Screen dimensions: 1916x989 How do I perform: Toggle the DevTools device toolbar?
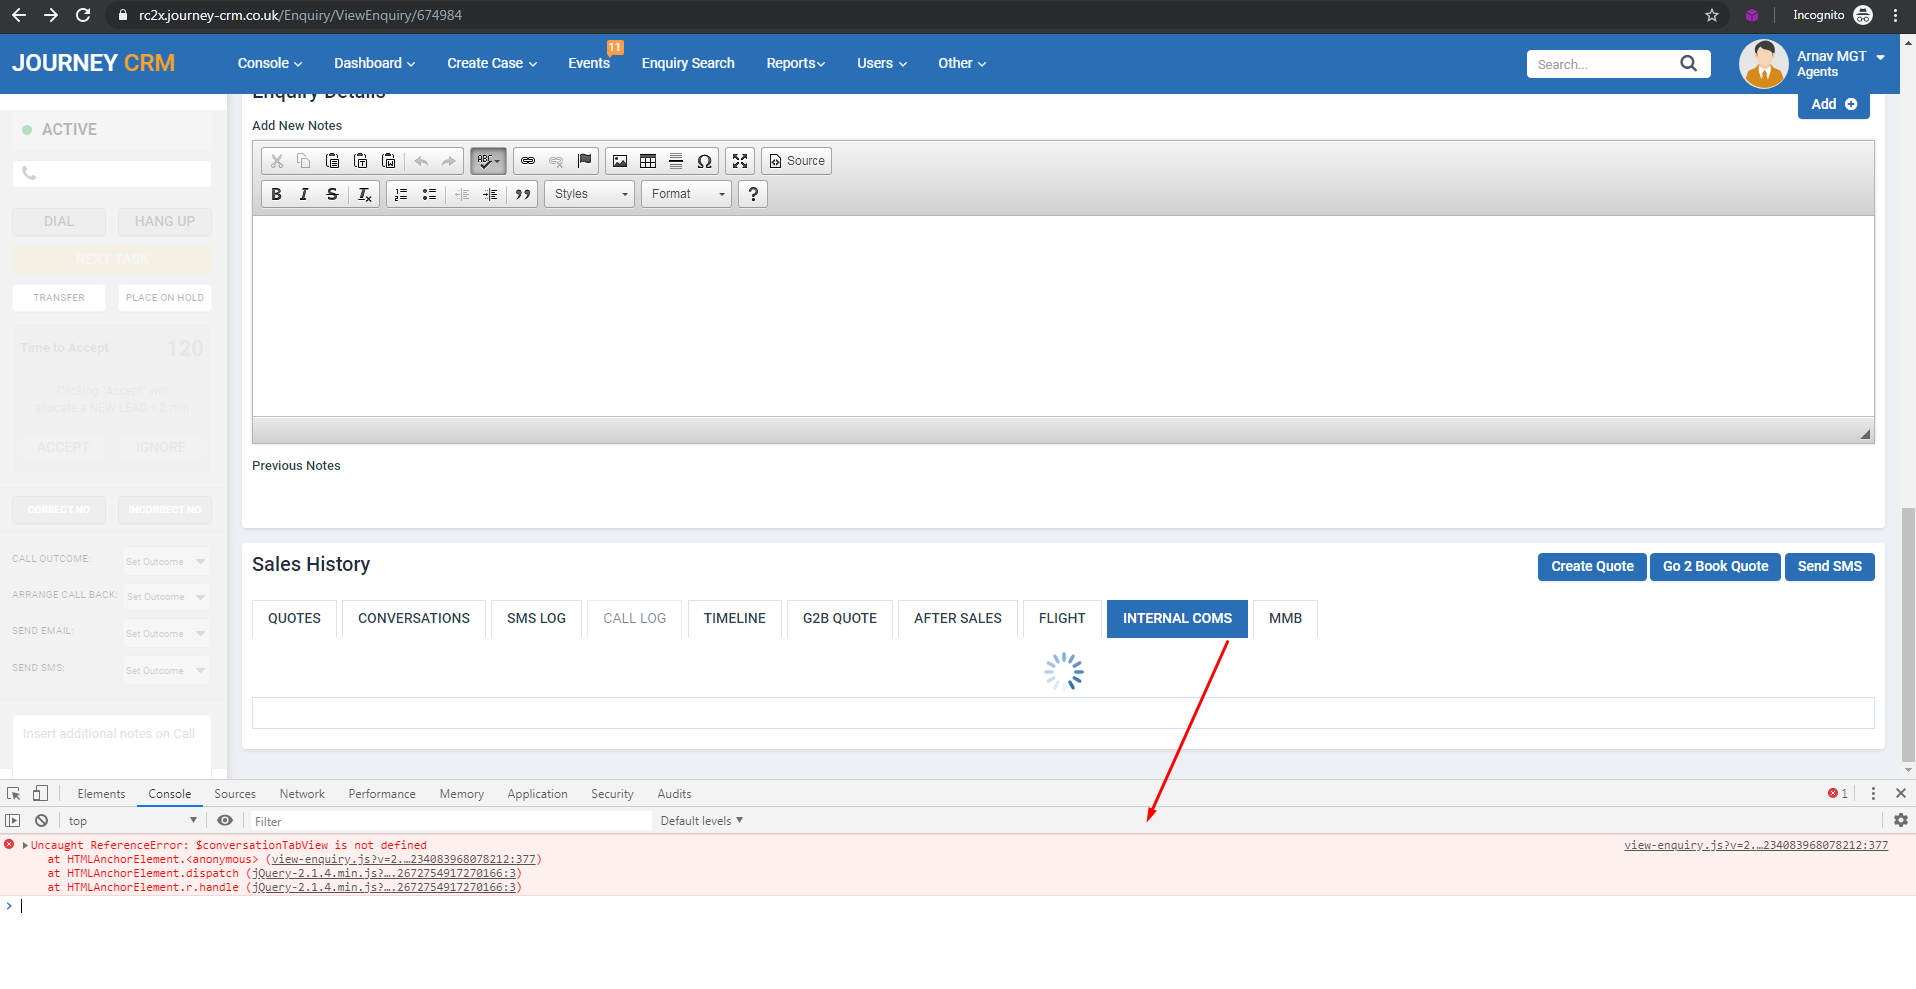pyautogui.click(x=40, y=793)
